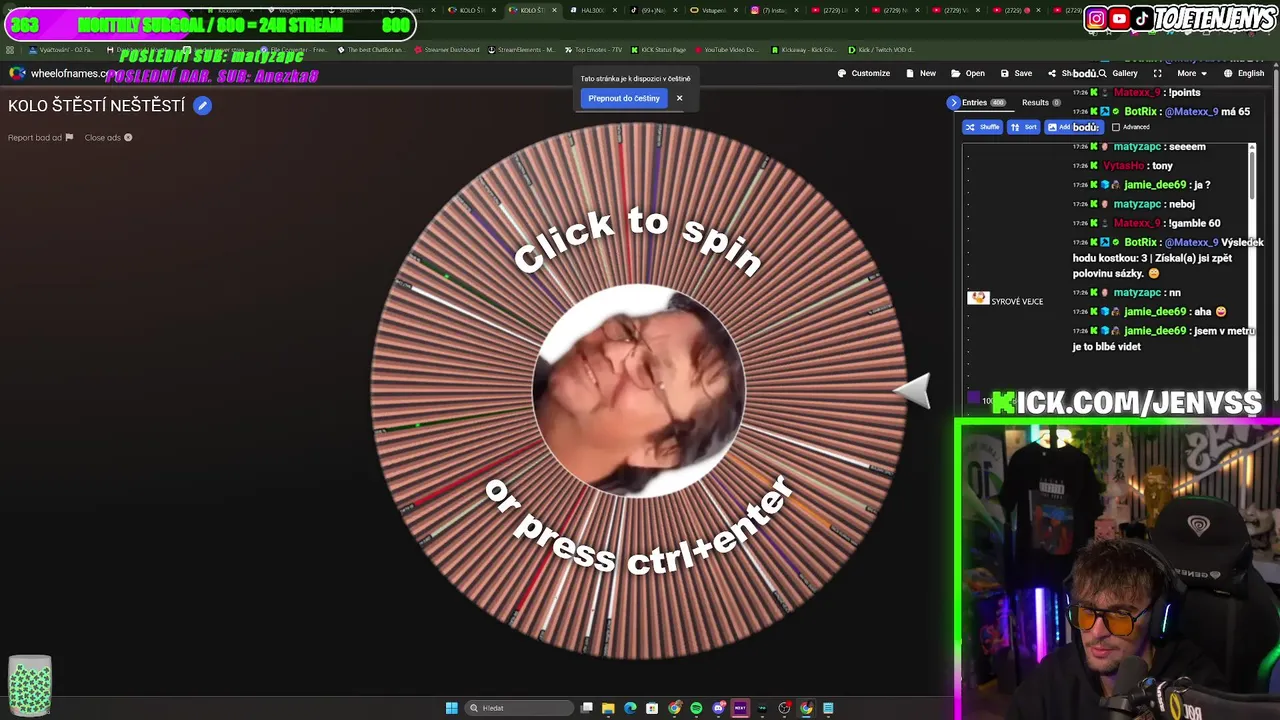Screen dimensions: 1280x720
Task: Open the Kickaway bookmark
Action: point(805,50)
